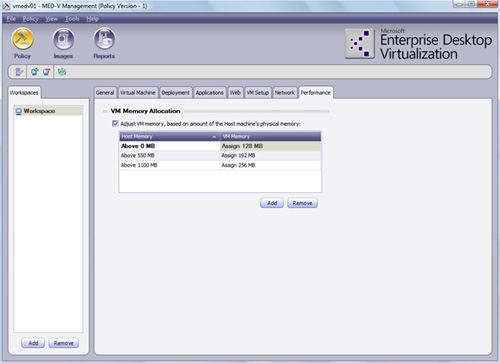Sort by Host Memory column arrow
Viewport: 500px width, 363px height.
click(x=214, y=137)
